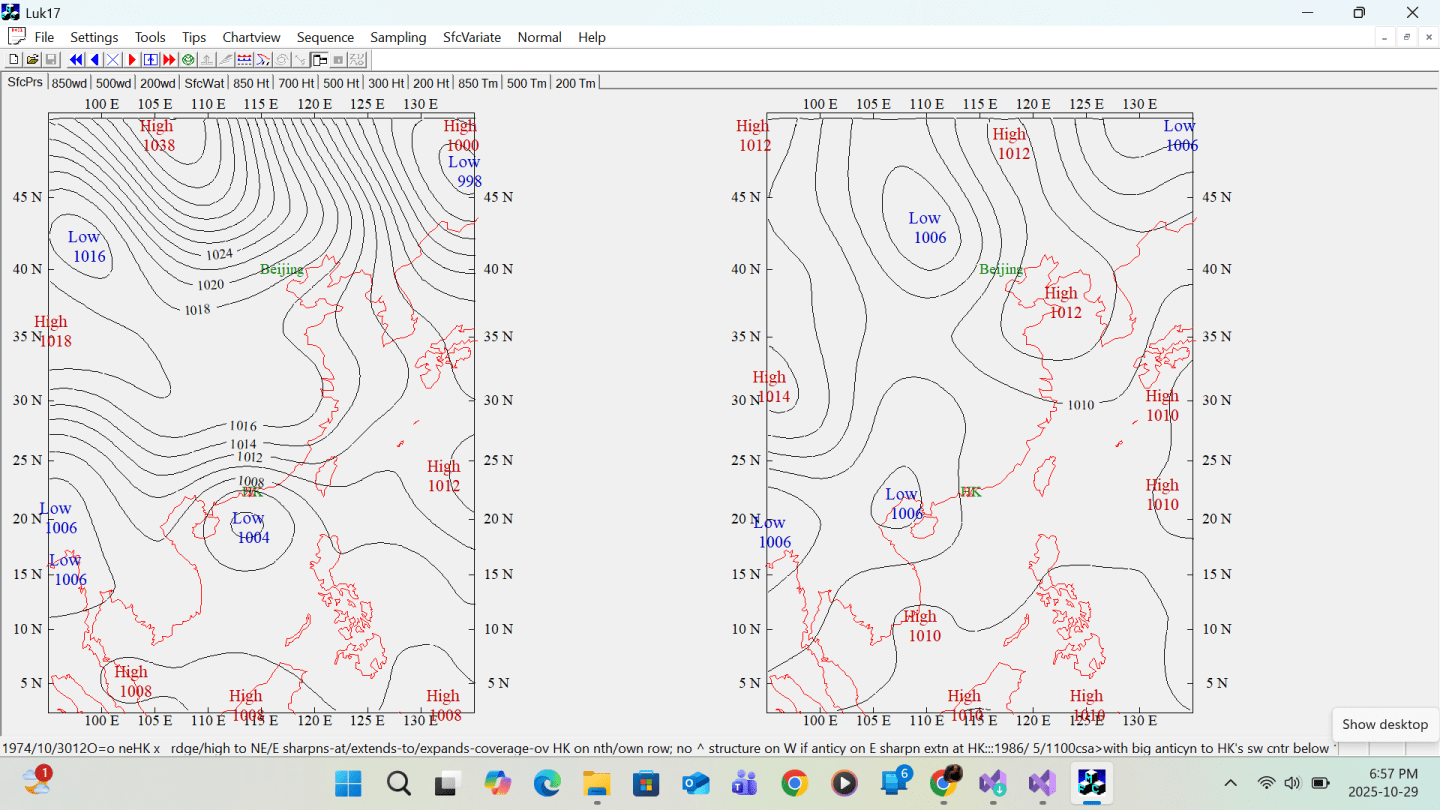Expand the system tray hidden icons chevron
Image resolution: width=1440 pixels, height=810 pixels.
(x=1230, y=783)
